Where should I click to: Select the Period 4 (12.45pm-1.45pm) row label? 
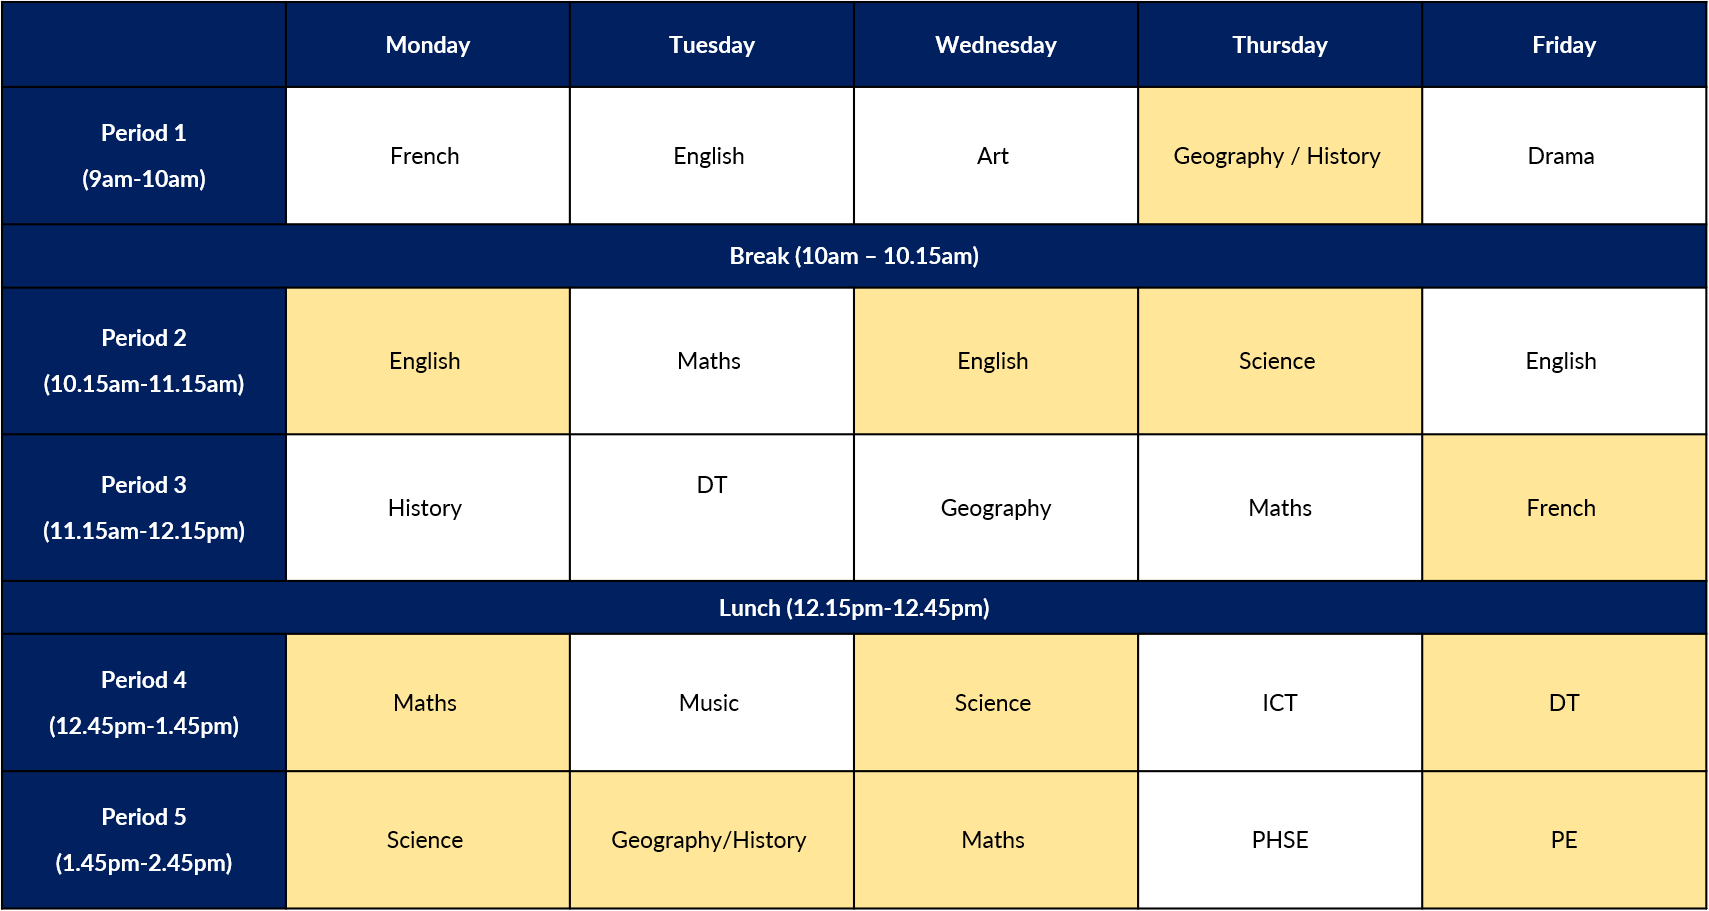[x=144, y=703]
